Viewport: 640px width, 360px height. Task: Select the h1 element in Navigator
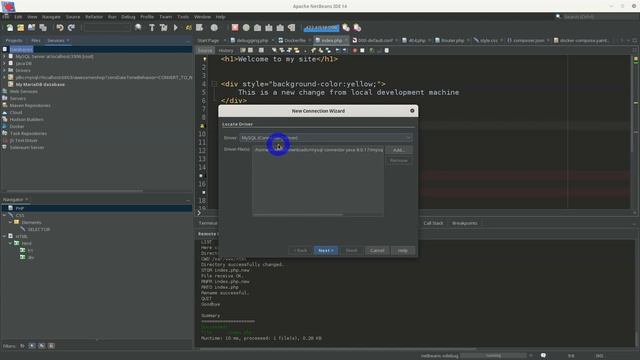coord(30,250)
